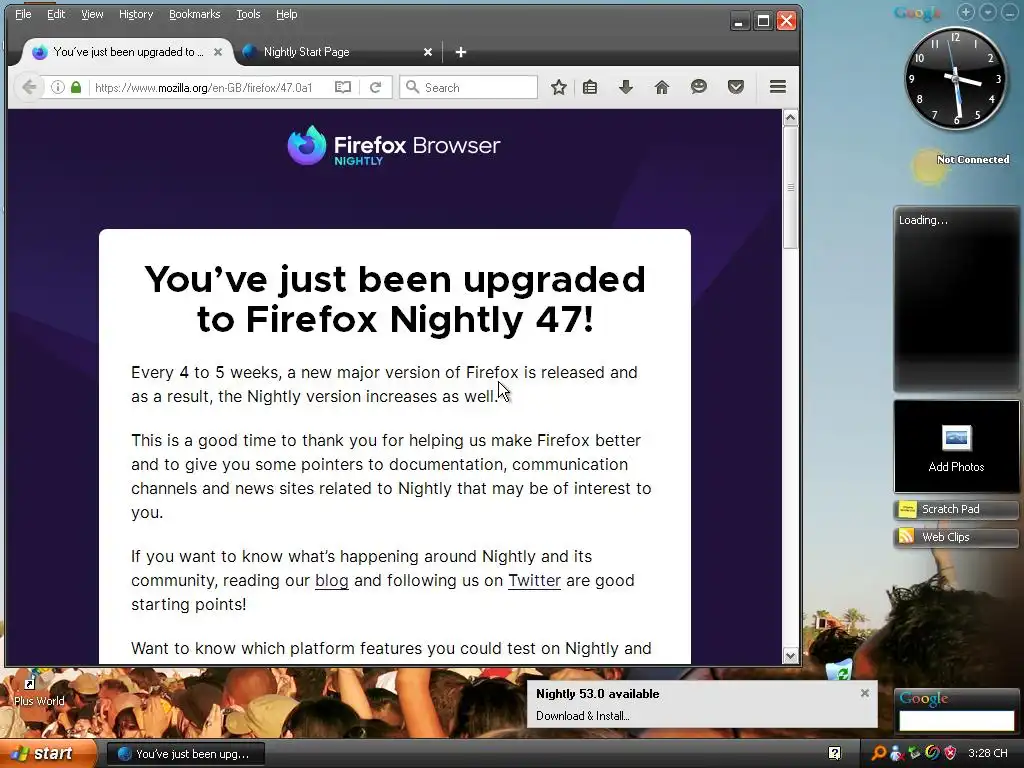Go to the Home page icon
Screen dimensions: 1024x768
pos(662,87)
